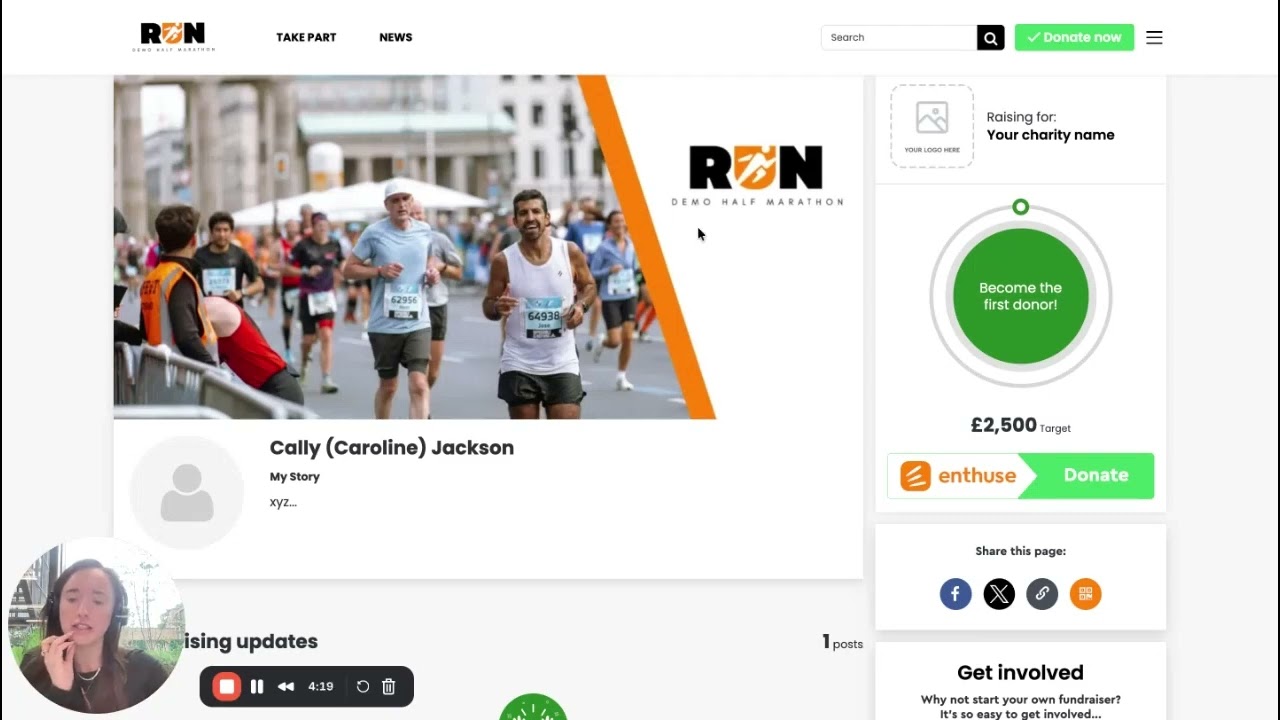Rewind the recording with the back arrows
Image resolution: width=1280 pixels, height=720 pixels.
pyautogui.click(x=286, y=687)
